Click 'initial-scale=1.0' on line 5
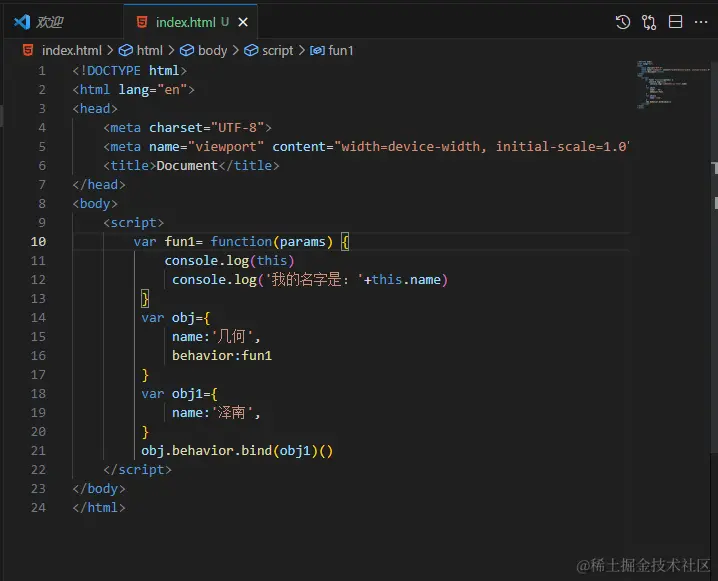 click(561, 147)
